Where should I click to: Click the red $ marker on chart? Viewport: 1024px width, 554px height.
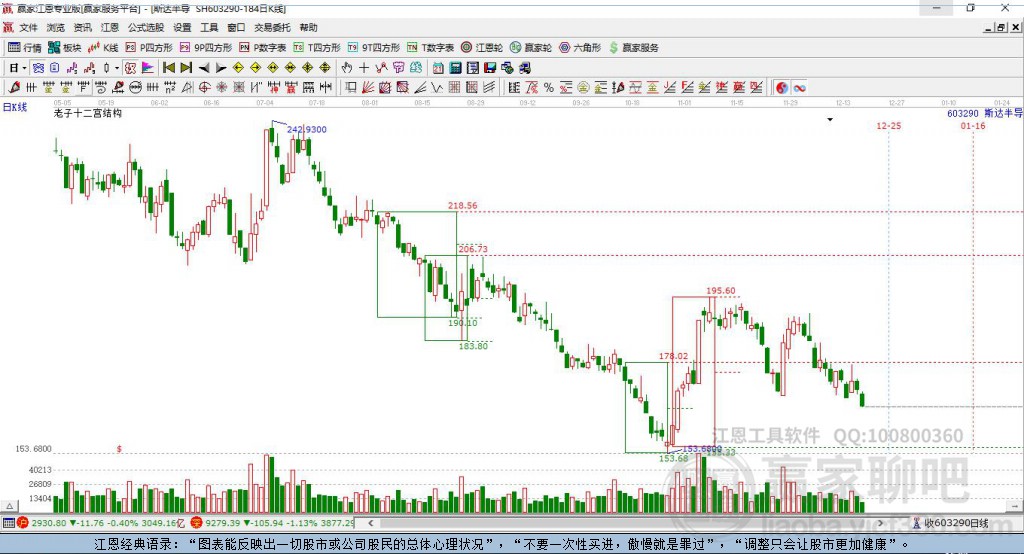(119, 449)
